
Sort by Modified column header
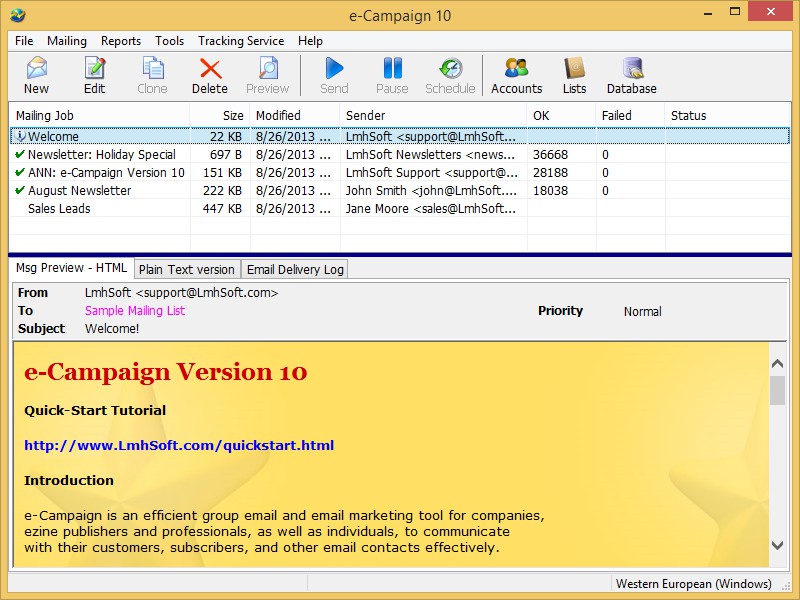295,115
